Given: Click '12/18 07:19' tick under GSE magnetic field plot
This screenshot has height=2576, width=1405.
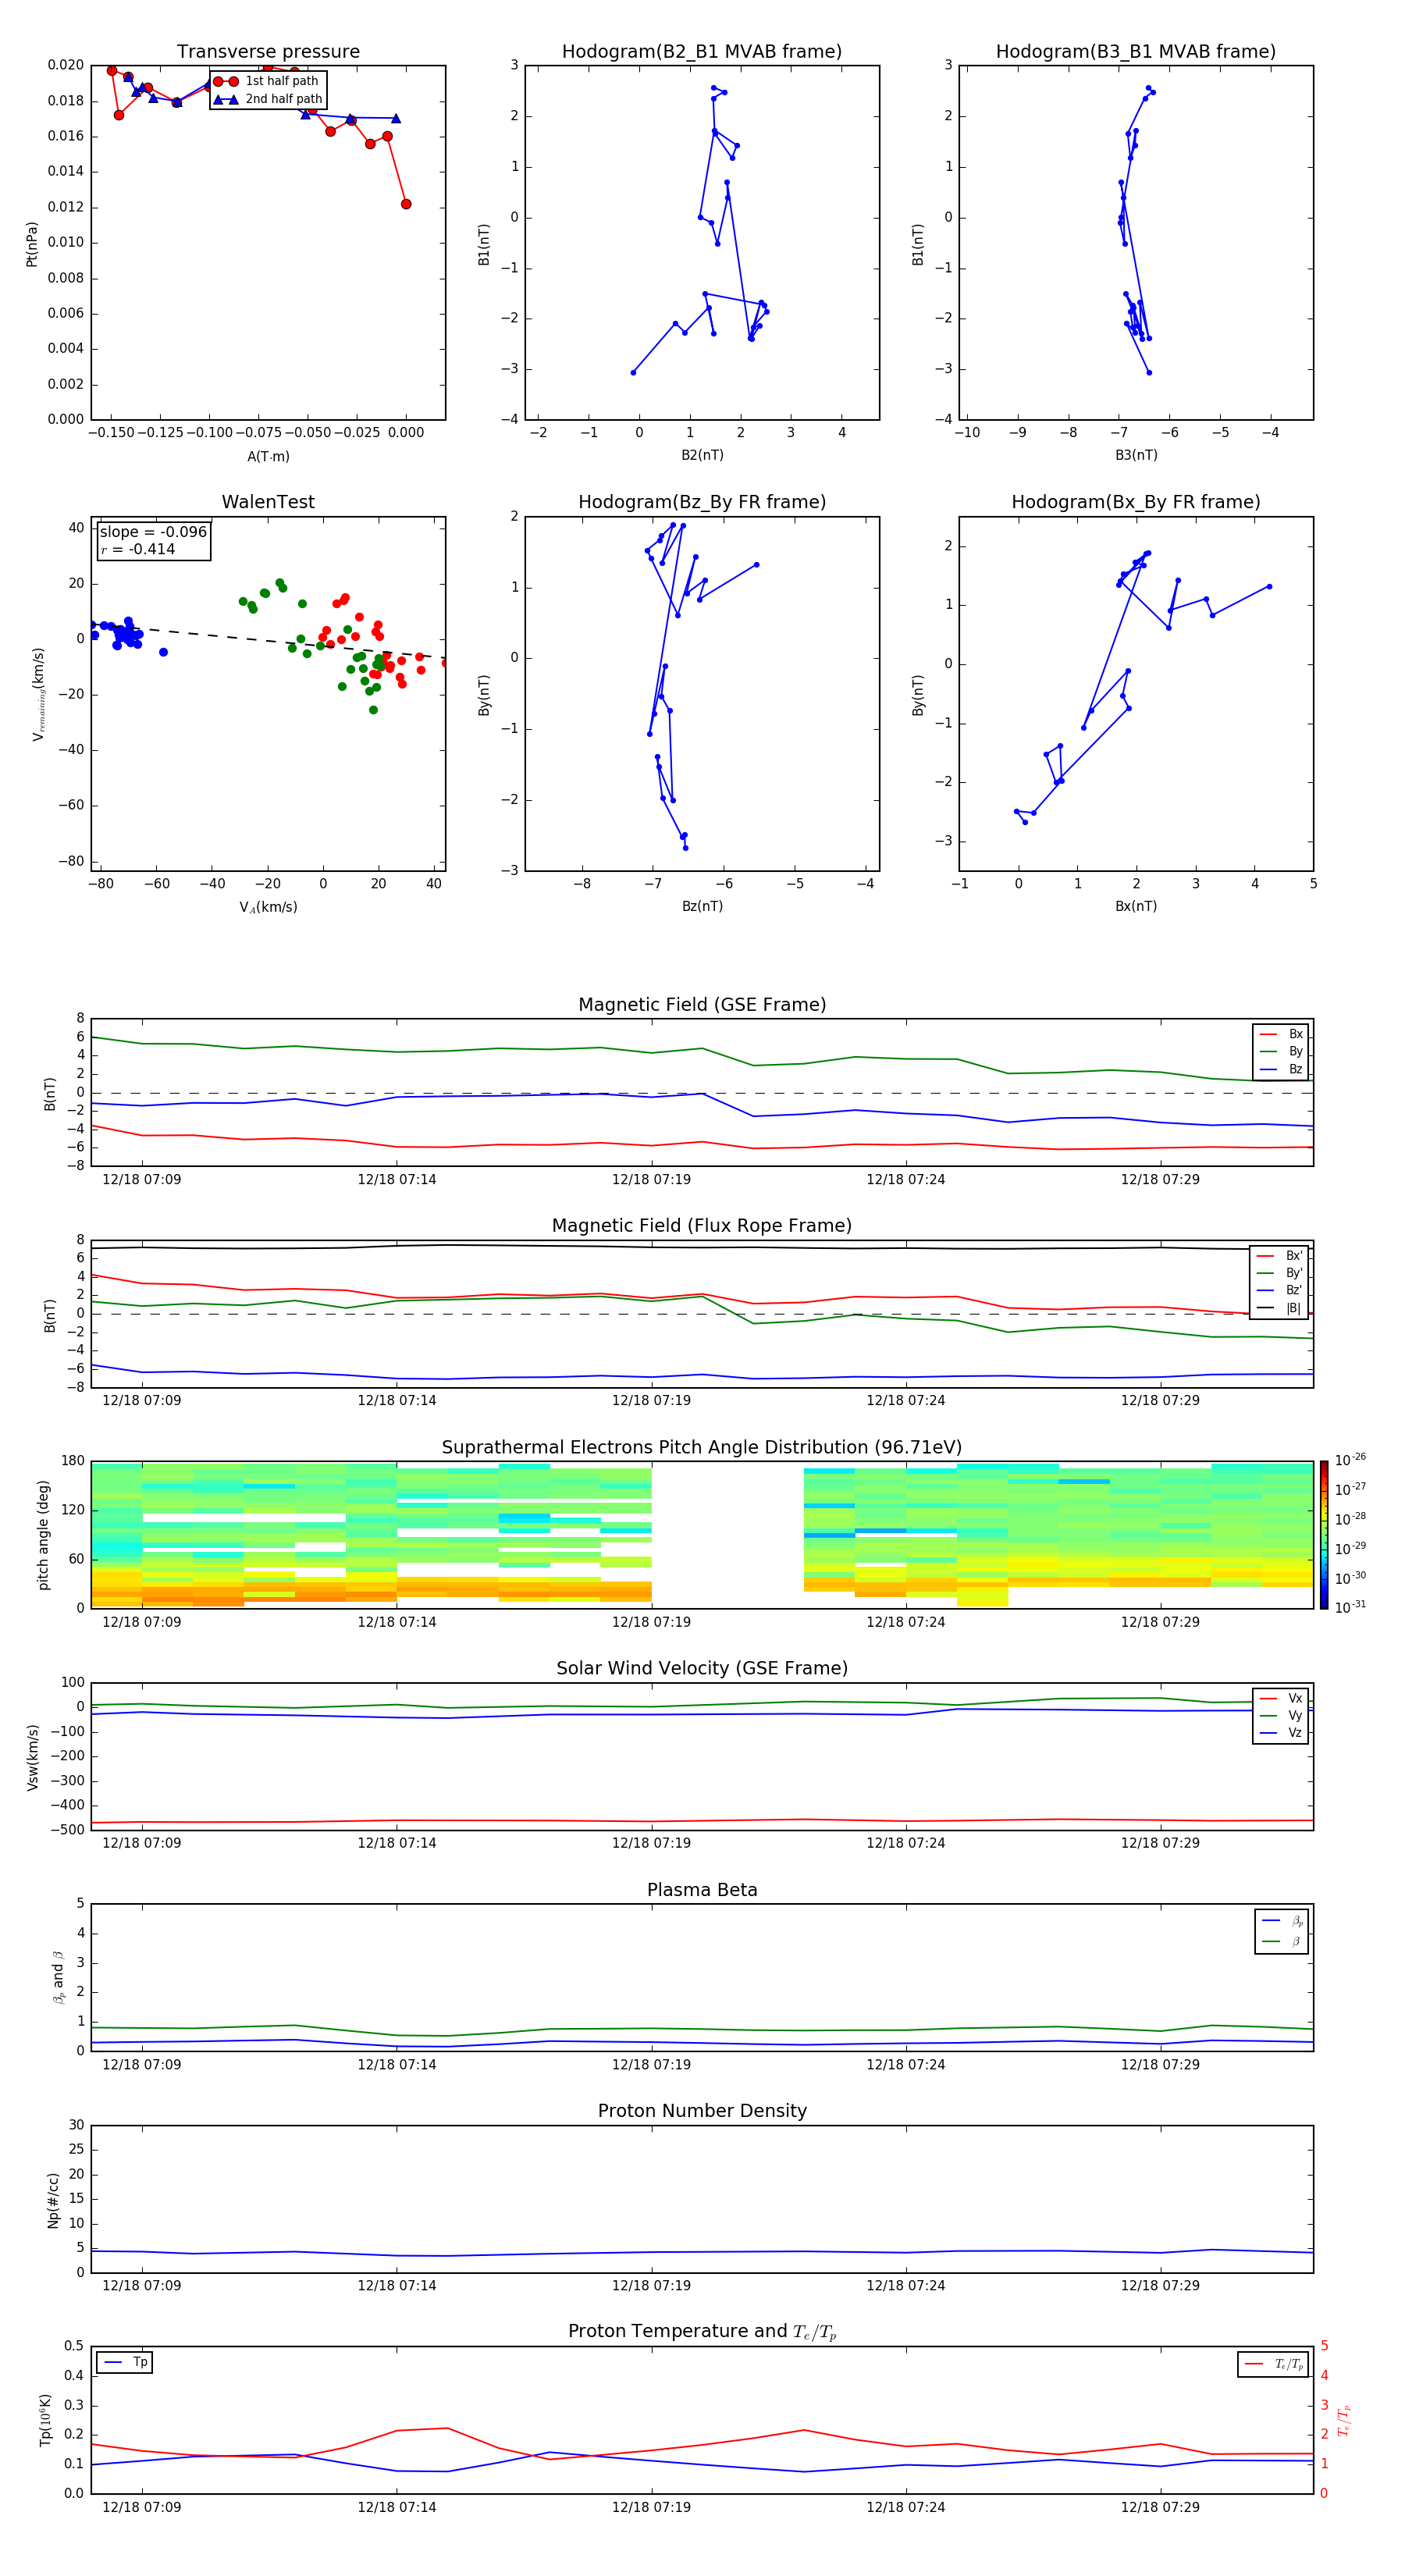Looking at the screenshot, I should 651,1180.
